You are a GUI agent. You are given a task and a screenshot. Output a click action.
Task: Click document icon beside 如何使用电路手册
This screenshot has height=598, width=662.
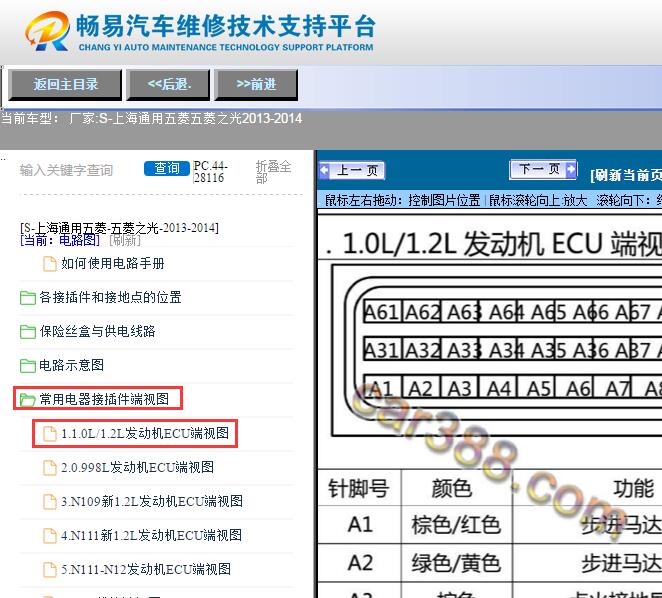coord(50,264)
